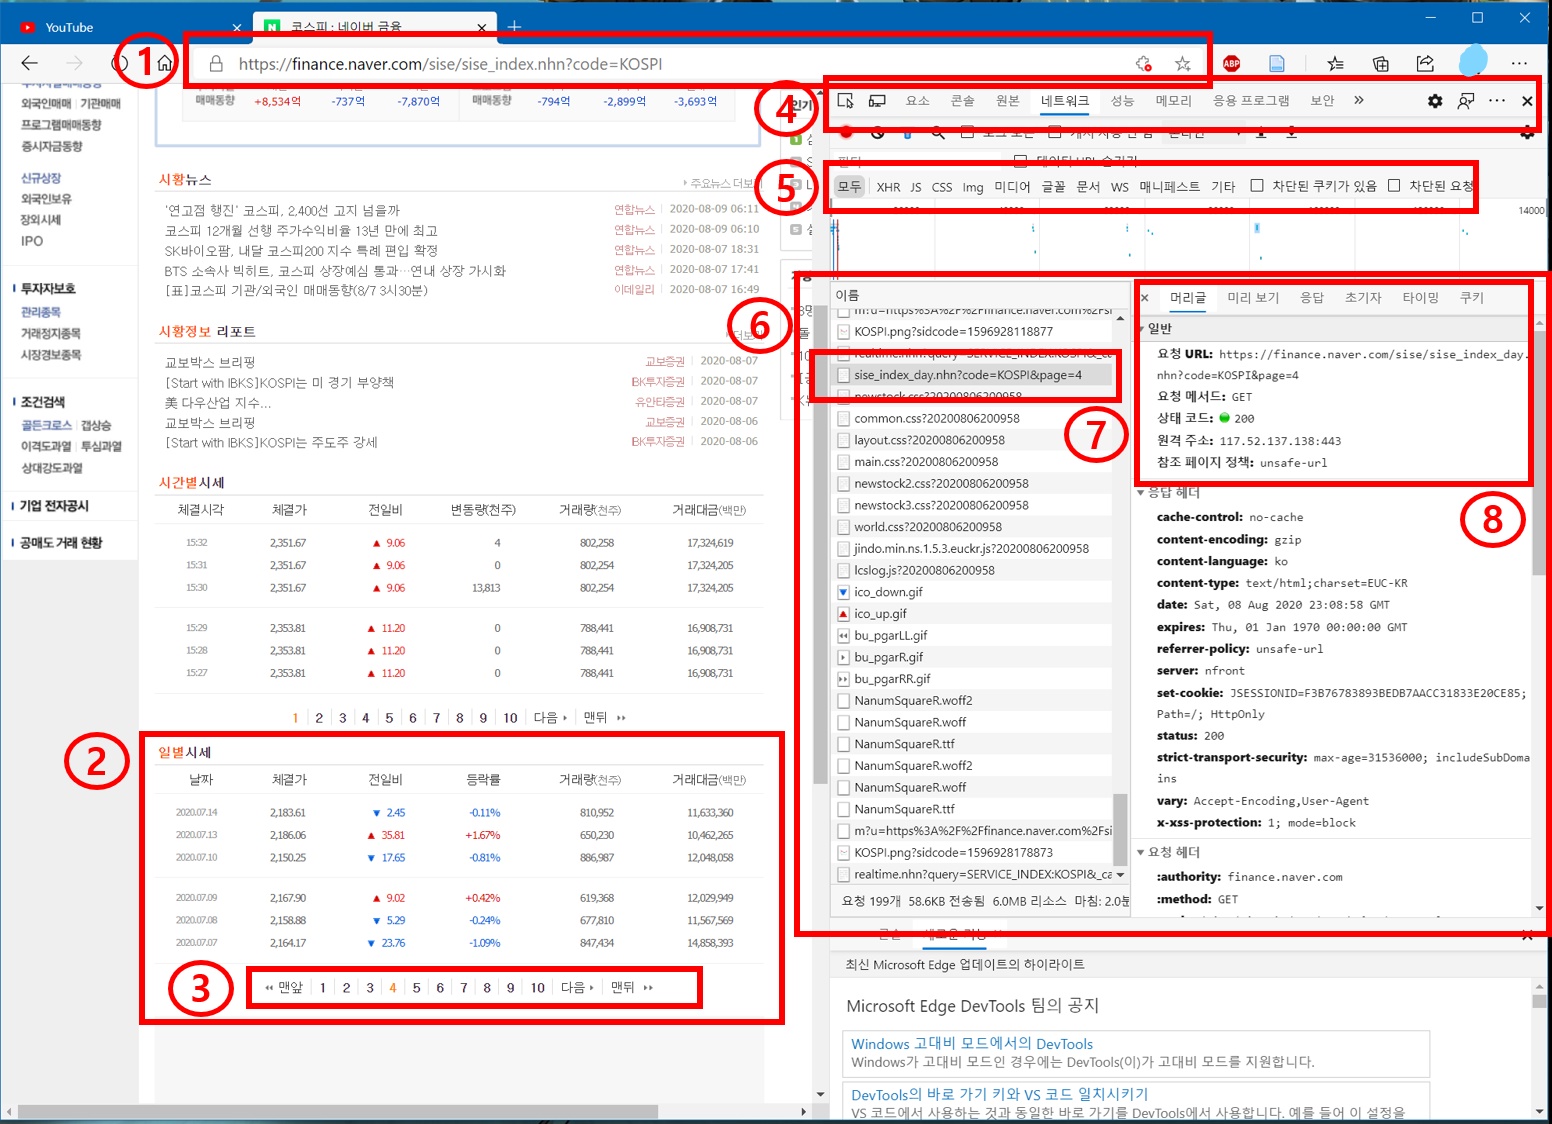Open the 성능 DevTools tab
Image resolution: width=1552 pixels, height=1124 pixels.
click(x=1123, y=100)
